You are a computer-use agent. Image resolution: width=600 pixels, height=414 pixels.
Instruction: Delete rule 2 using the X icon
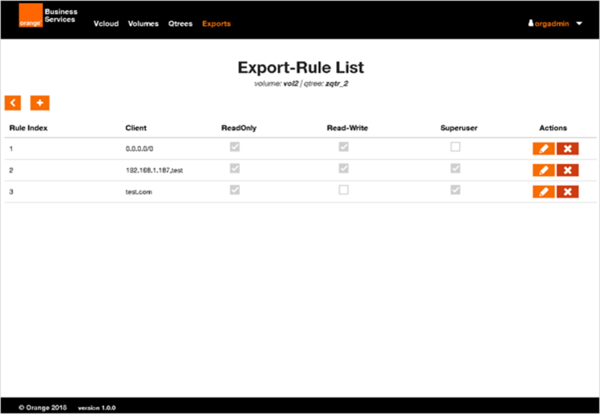click(x=567, y=170)
